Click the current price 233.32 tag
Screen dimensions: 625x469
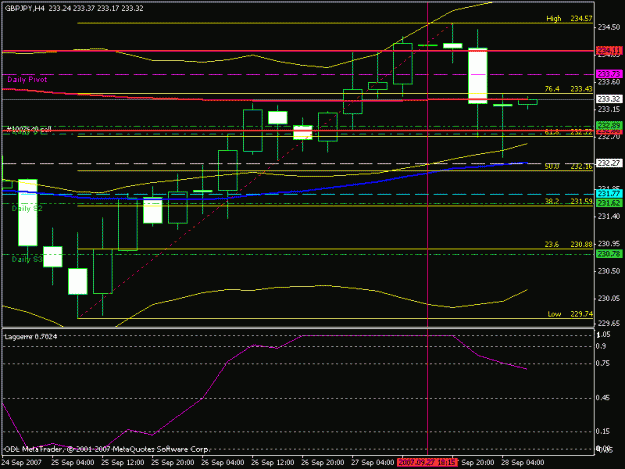609,99
